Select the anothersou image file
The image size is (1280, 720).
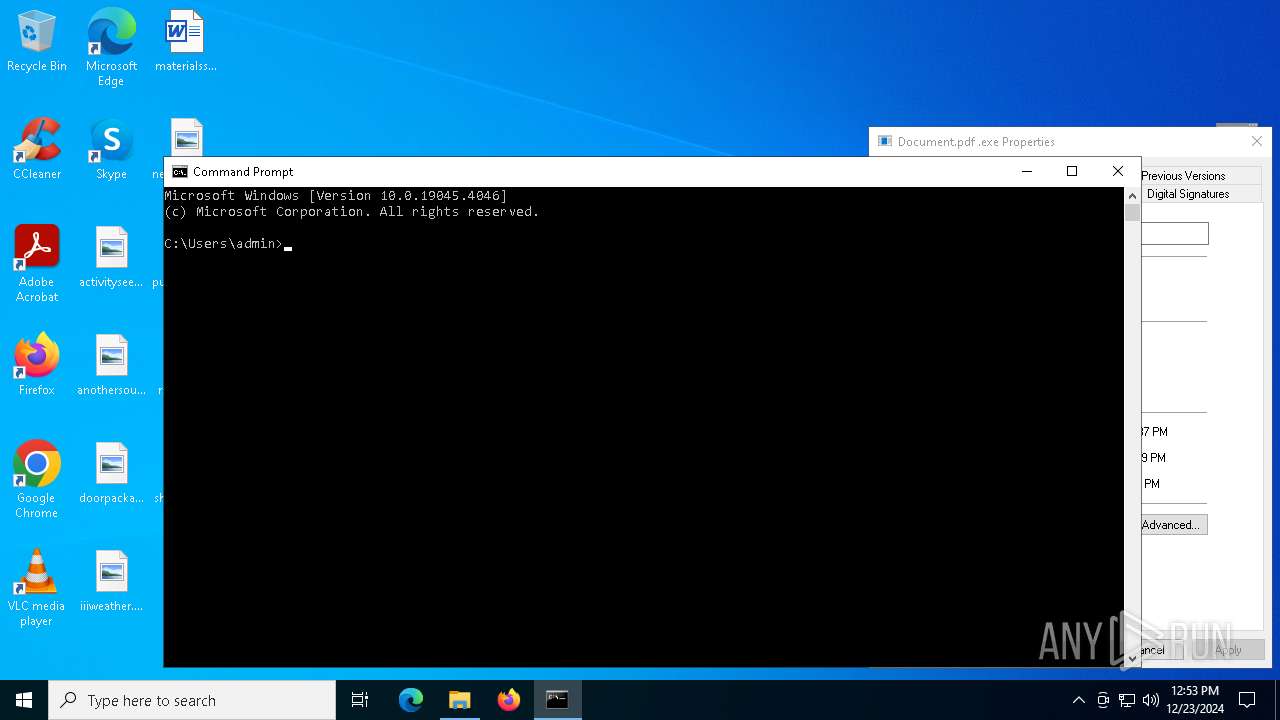[x=111, y=365]
